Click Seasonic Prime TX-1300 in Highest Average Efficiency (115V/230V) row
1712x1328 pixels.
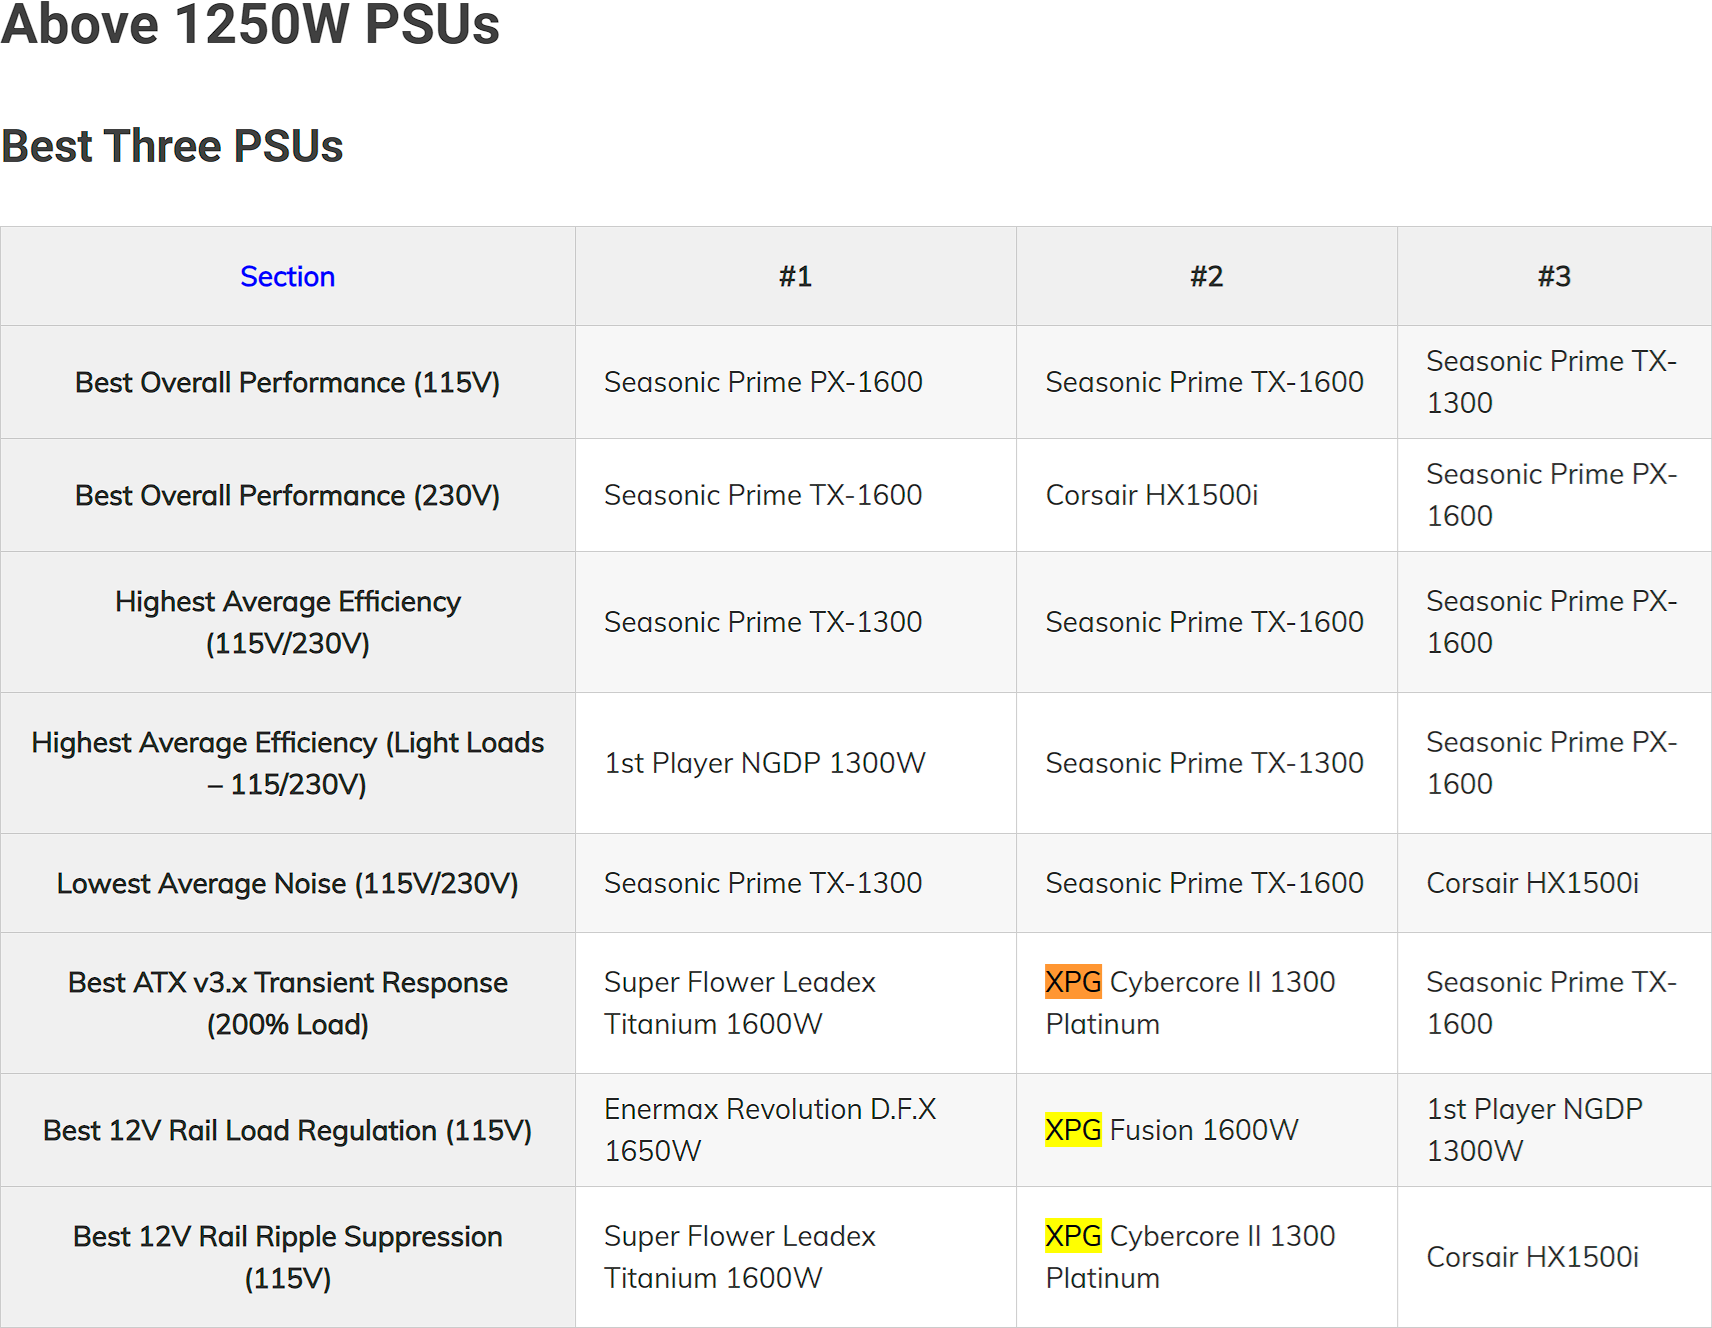pyautogui.click(x=763, y=623)
